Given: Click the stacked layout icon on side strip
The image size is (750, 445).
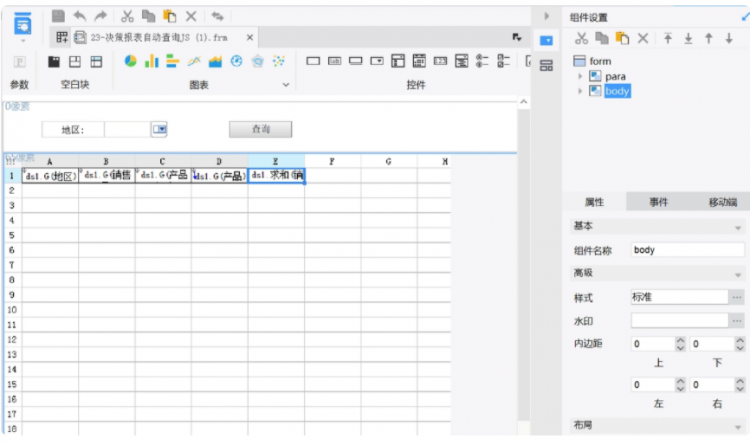Looking at the screenshot, I should point(546,65).
